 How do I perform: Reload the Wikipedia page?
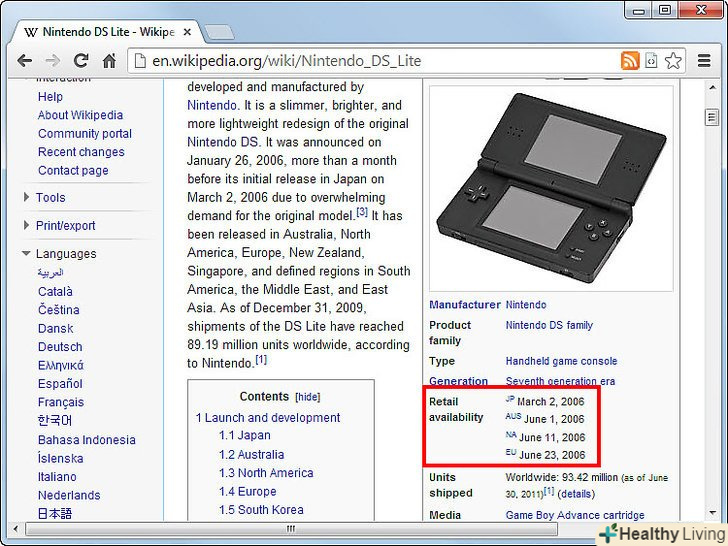tap(81, 61)
